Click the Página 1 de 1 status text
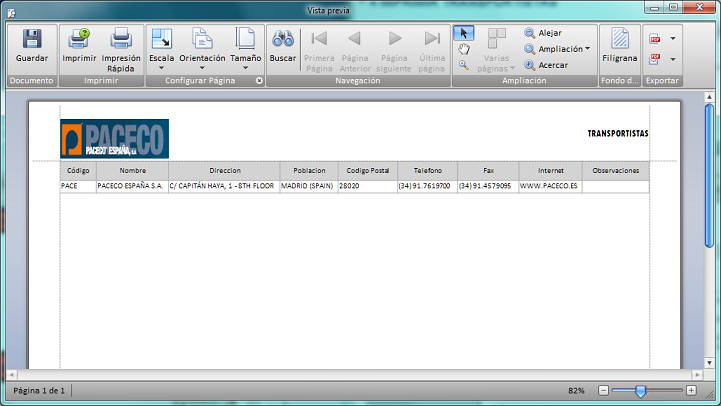Viewport: 721px width, 406px height. (39, 391)
